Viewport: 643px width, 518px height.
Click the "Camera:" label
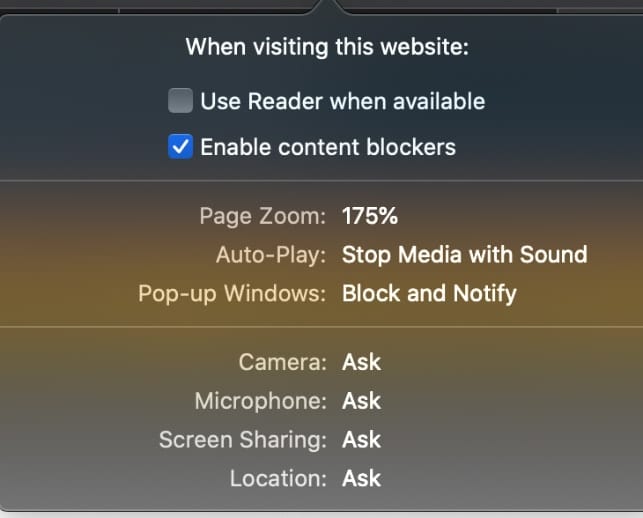pos(282,362)
